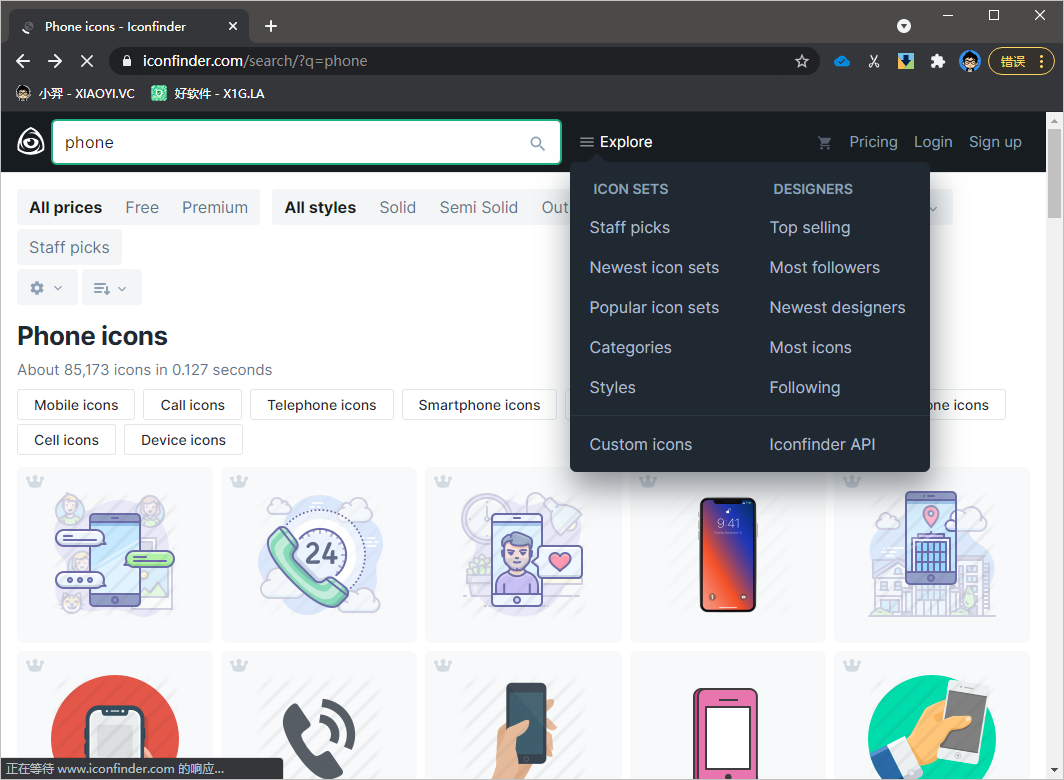
Task: Open the ringing handset icon thumbnail
Action: point(319,716)
